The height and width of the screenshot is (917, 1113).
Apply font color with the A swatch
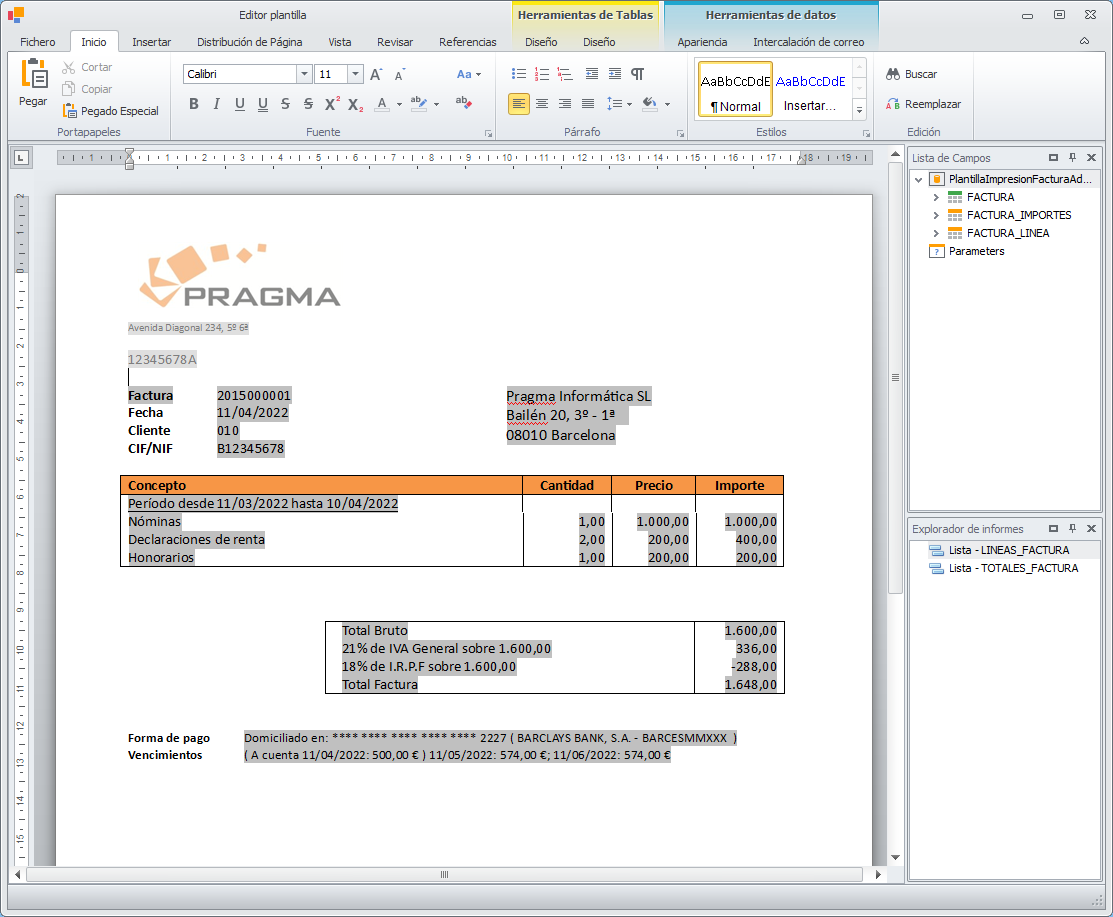[x=382, y=104]
